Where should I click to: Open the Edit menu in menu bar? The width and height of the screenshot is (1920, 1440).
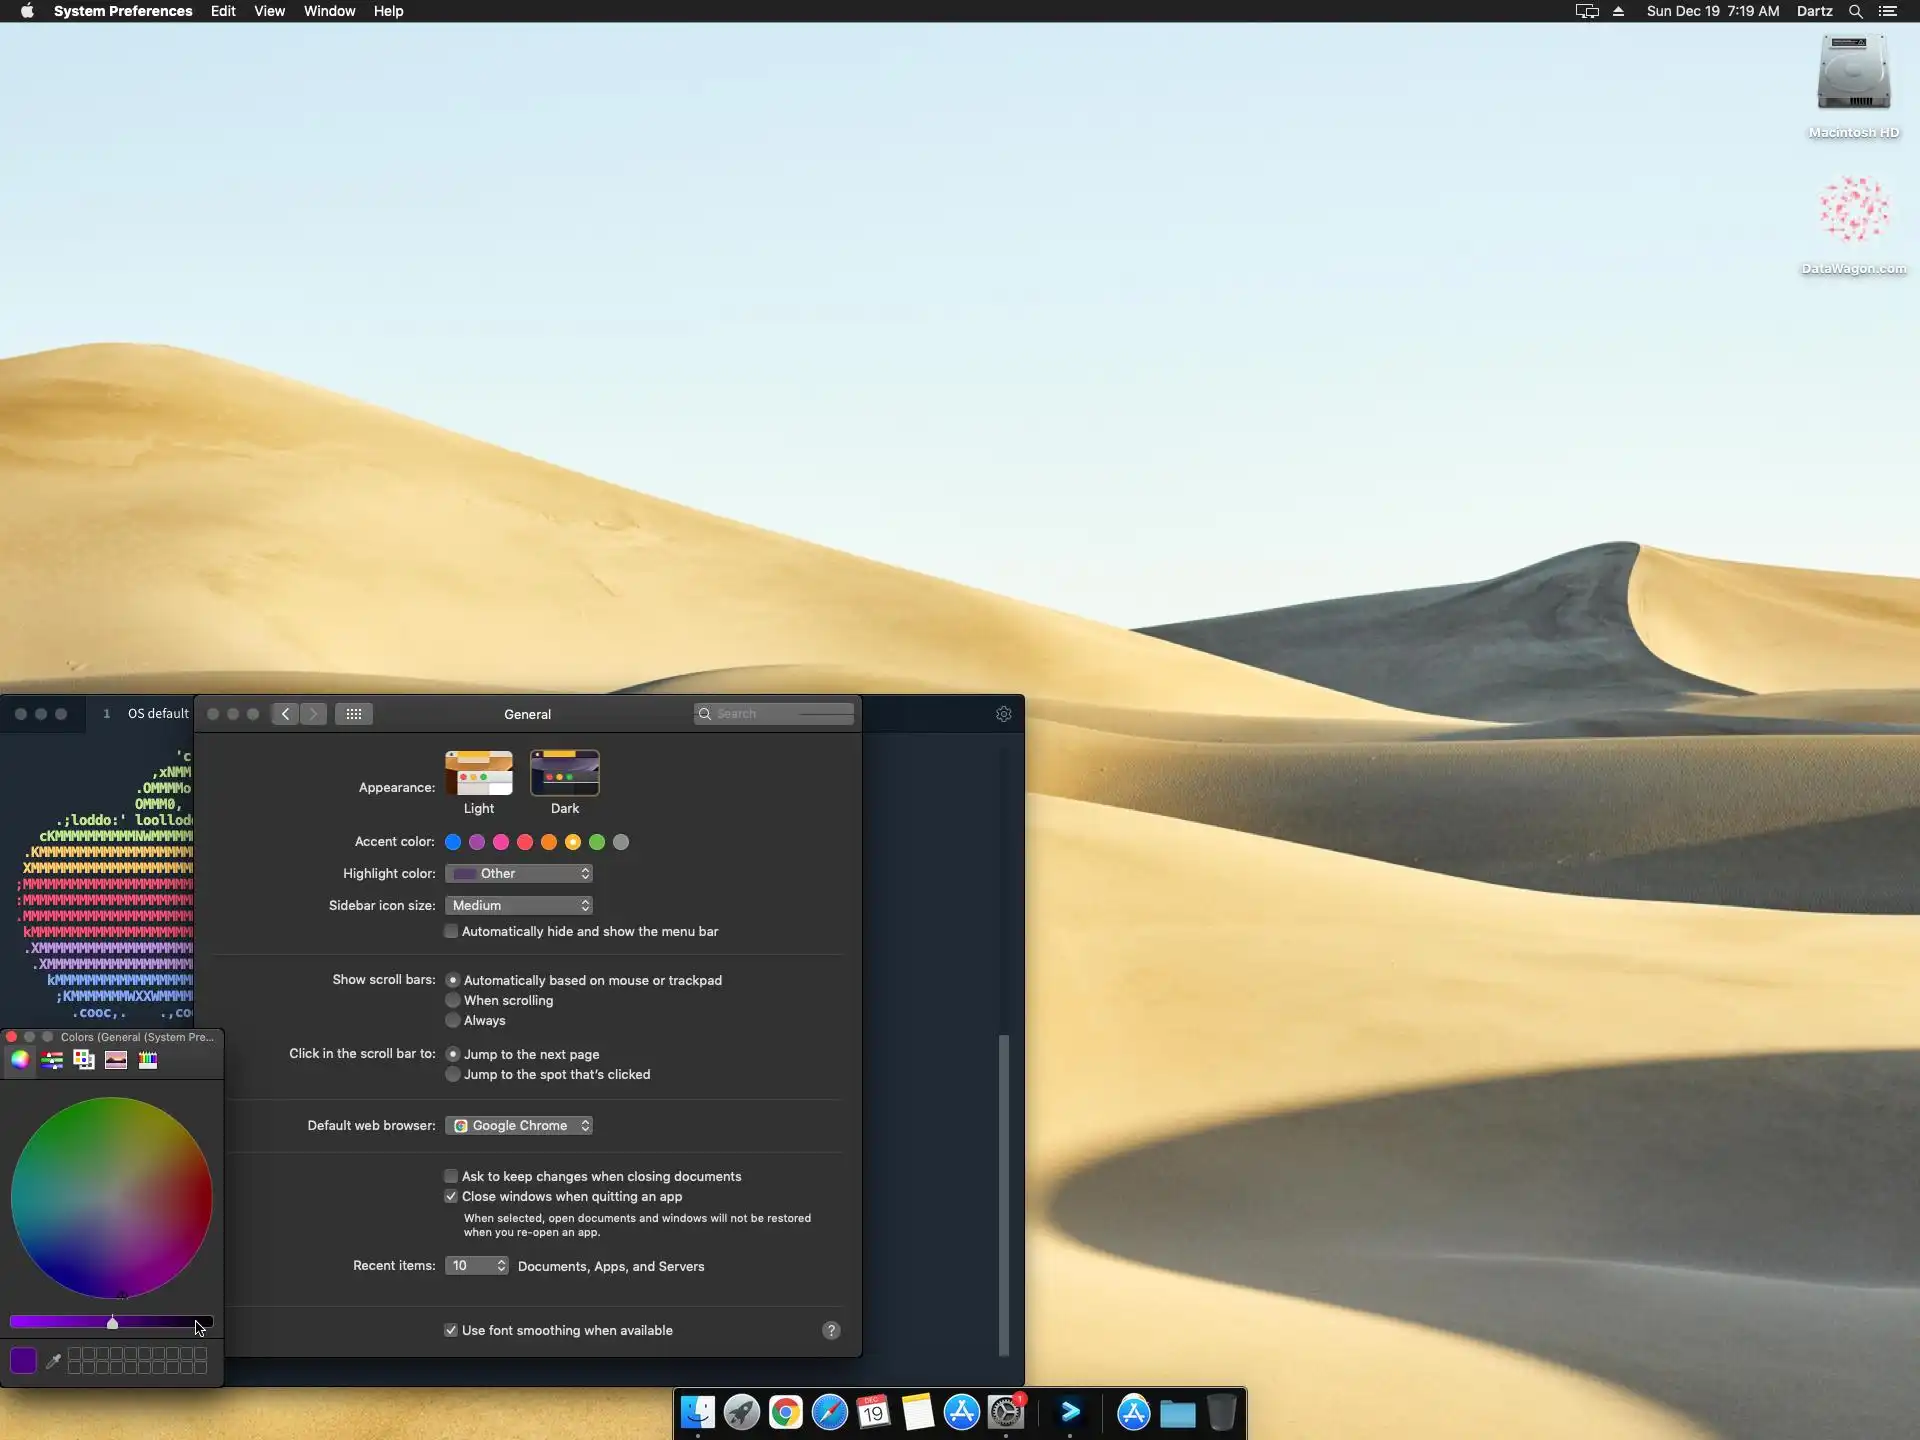click(x=223, y=11)
